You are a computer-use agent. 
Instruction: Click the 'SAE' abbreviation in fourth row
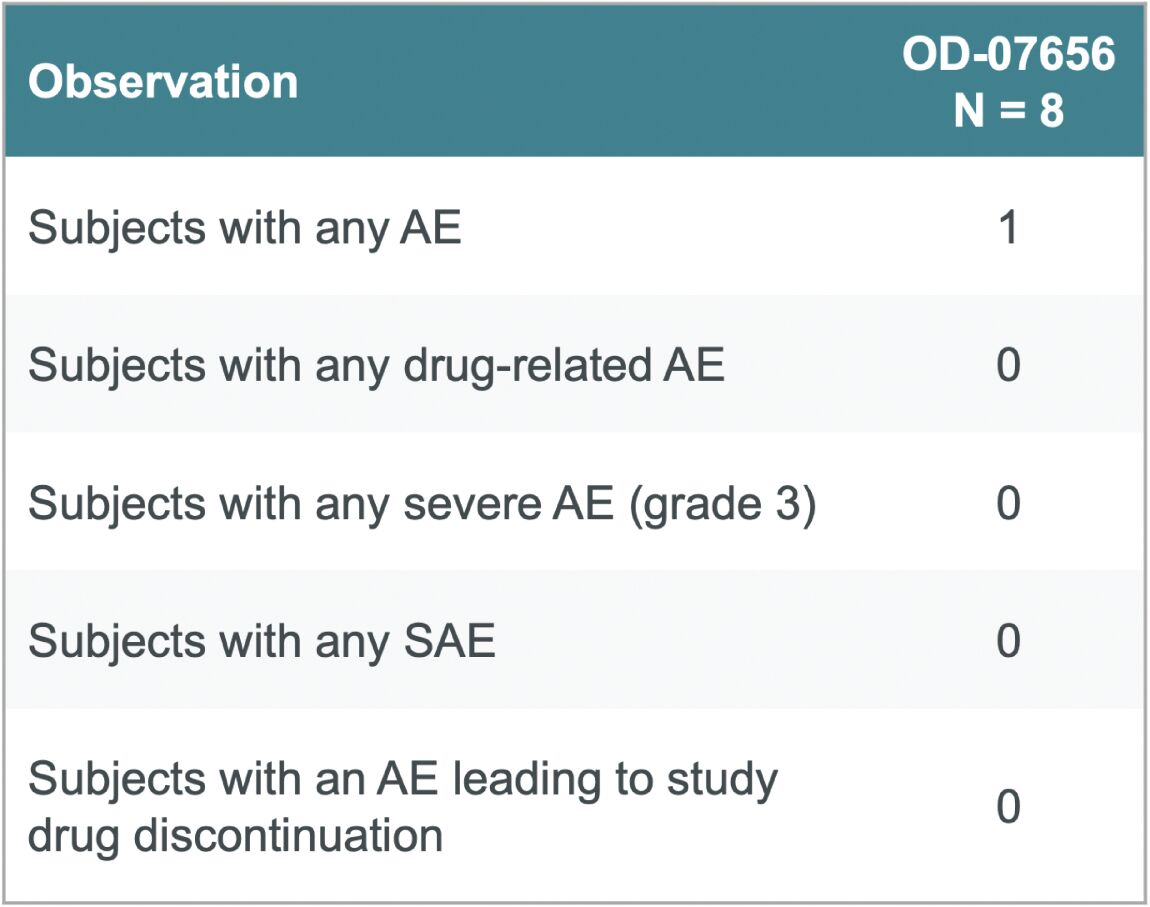450,640
